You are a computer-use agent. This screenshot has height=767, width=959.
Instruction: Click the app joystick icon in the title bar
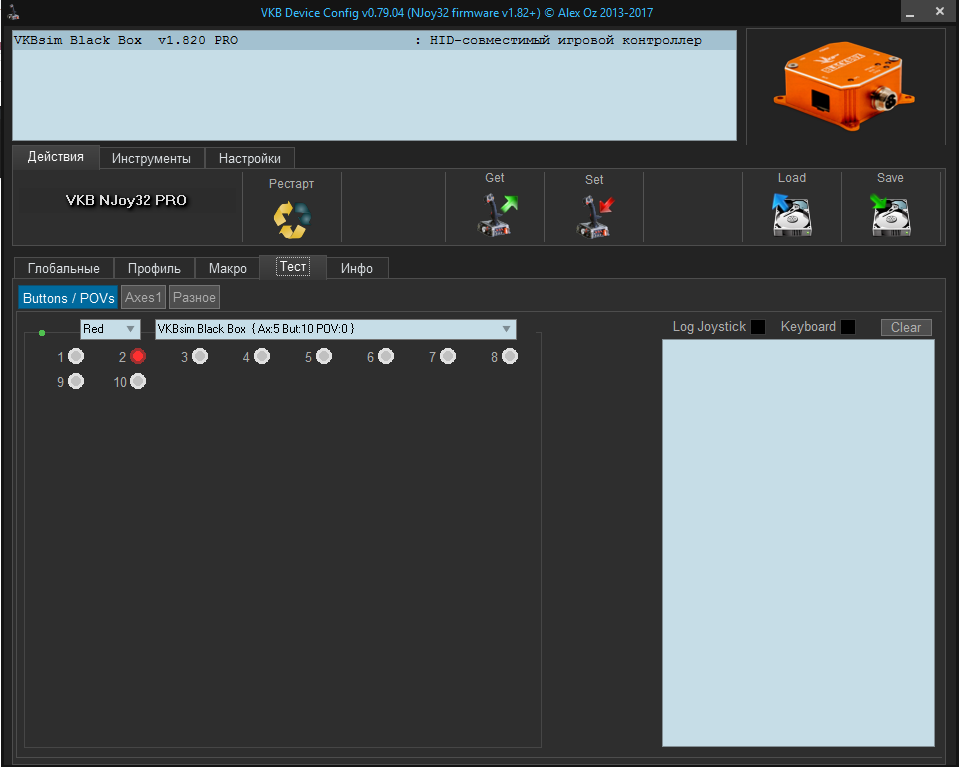click(x=13, y=12)
